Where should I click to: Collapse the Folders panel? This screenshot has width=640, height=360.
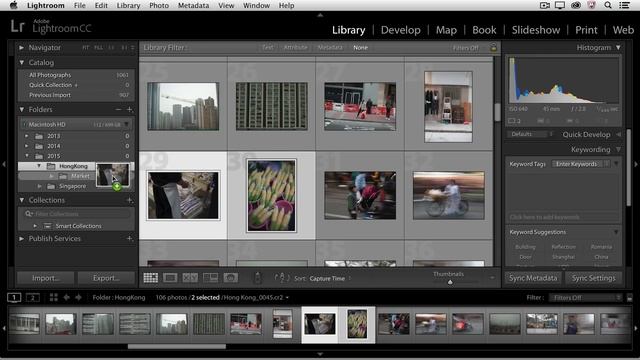pos(21,109)
